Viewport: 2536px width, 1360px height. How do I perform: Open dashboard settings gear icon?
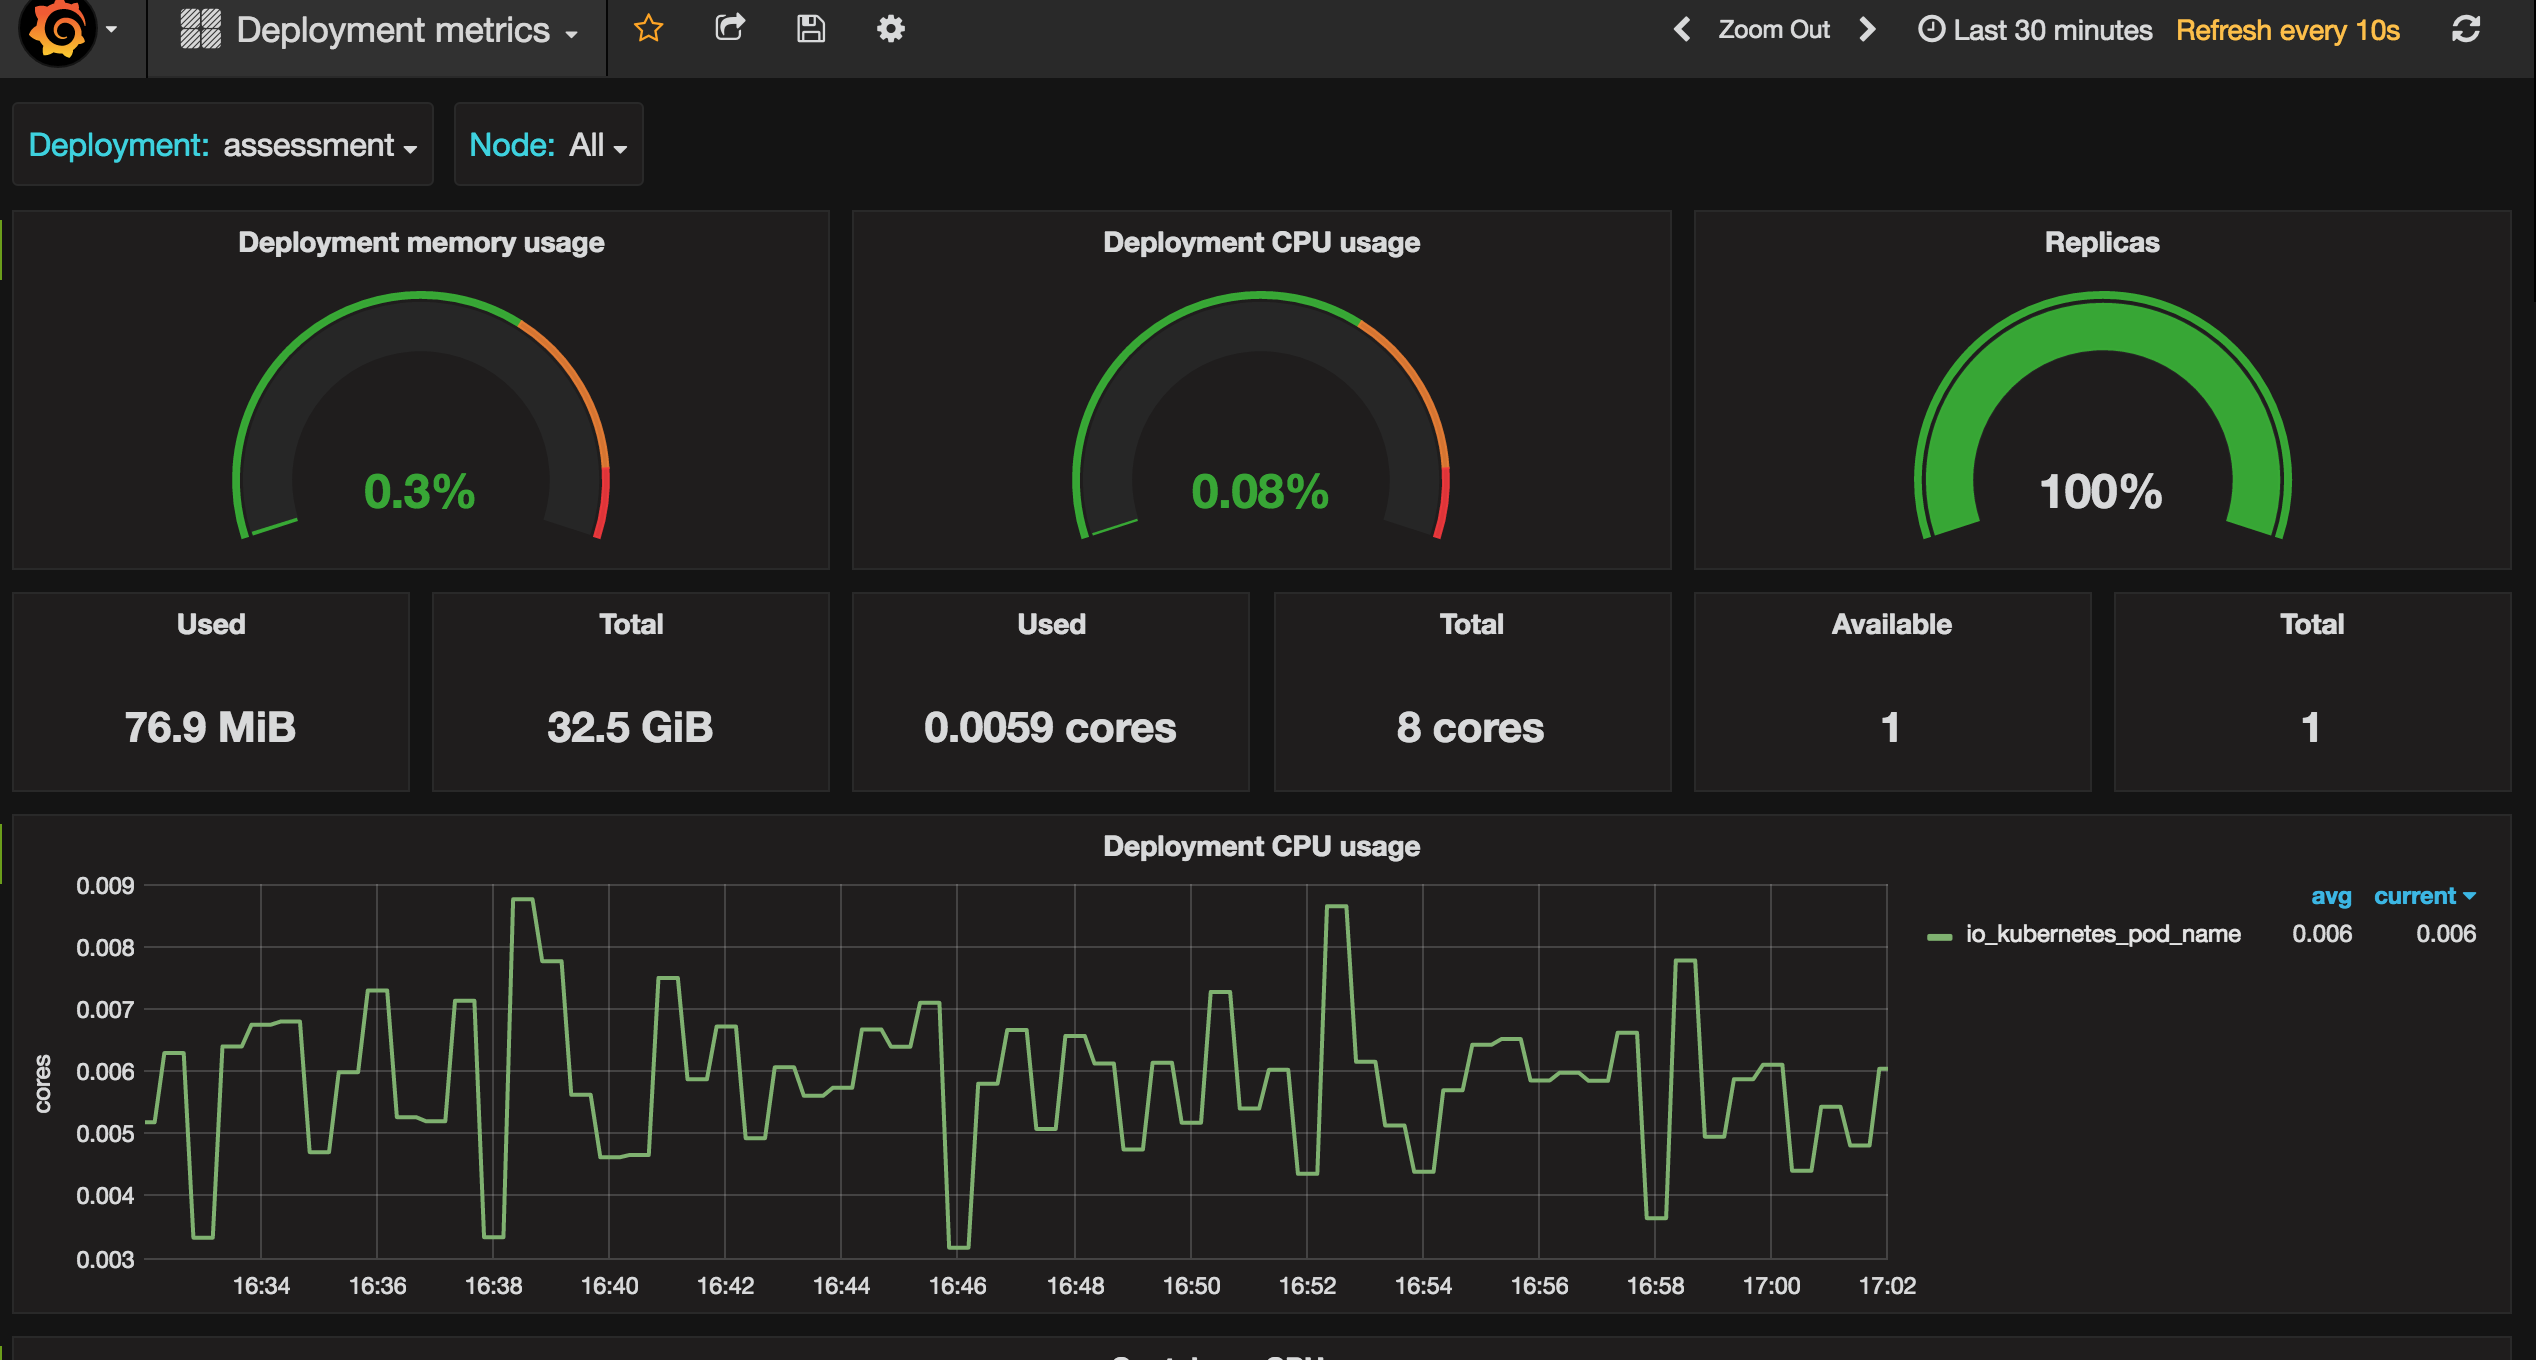tap(890, 29)
